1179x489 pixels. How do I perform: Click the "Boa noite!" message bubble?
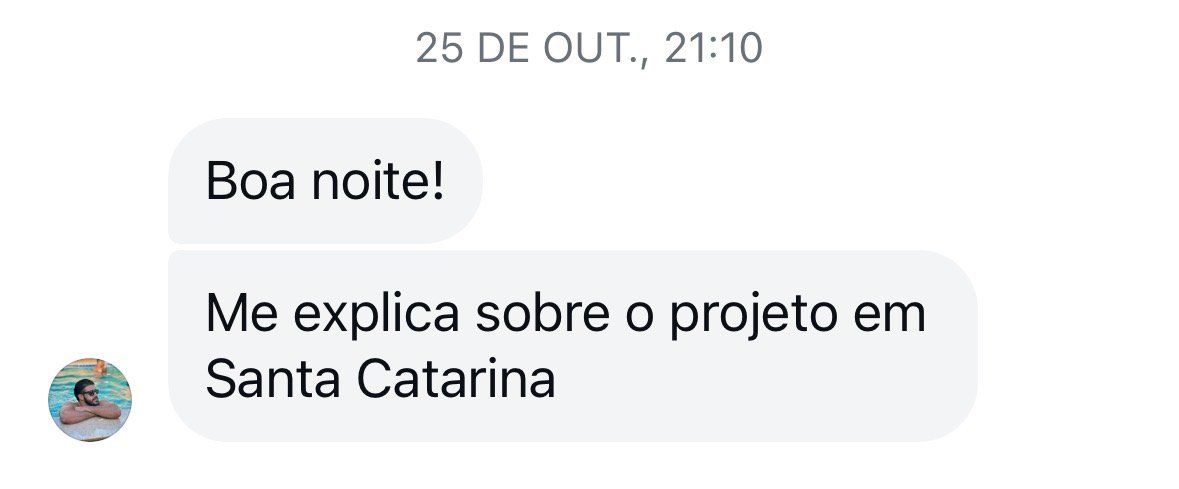tap(325, 182)
